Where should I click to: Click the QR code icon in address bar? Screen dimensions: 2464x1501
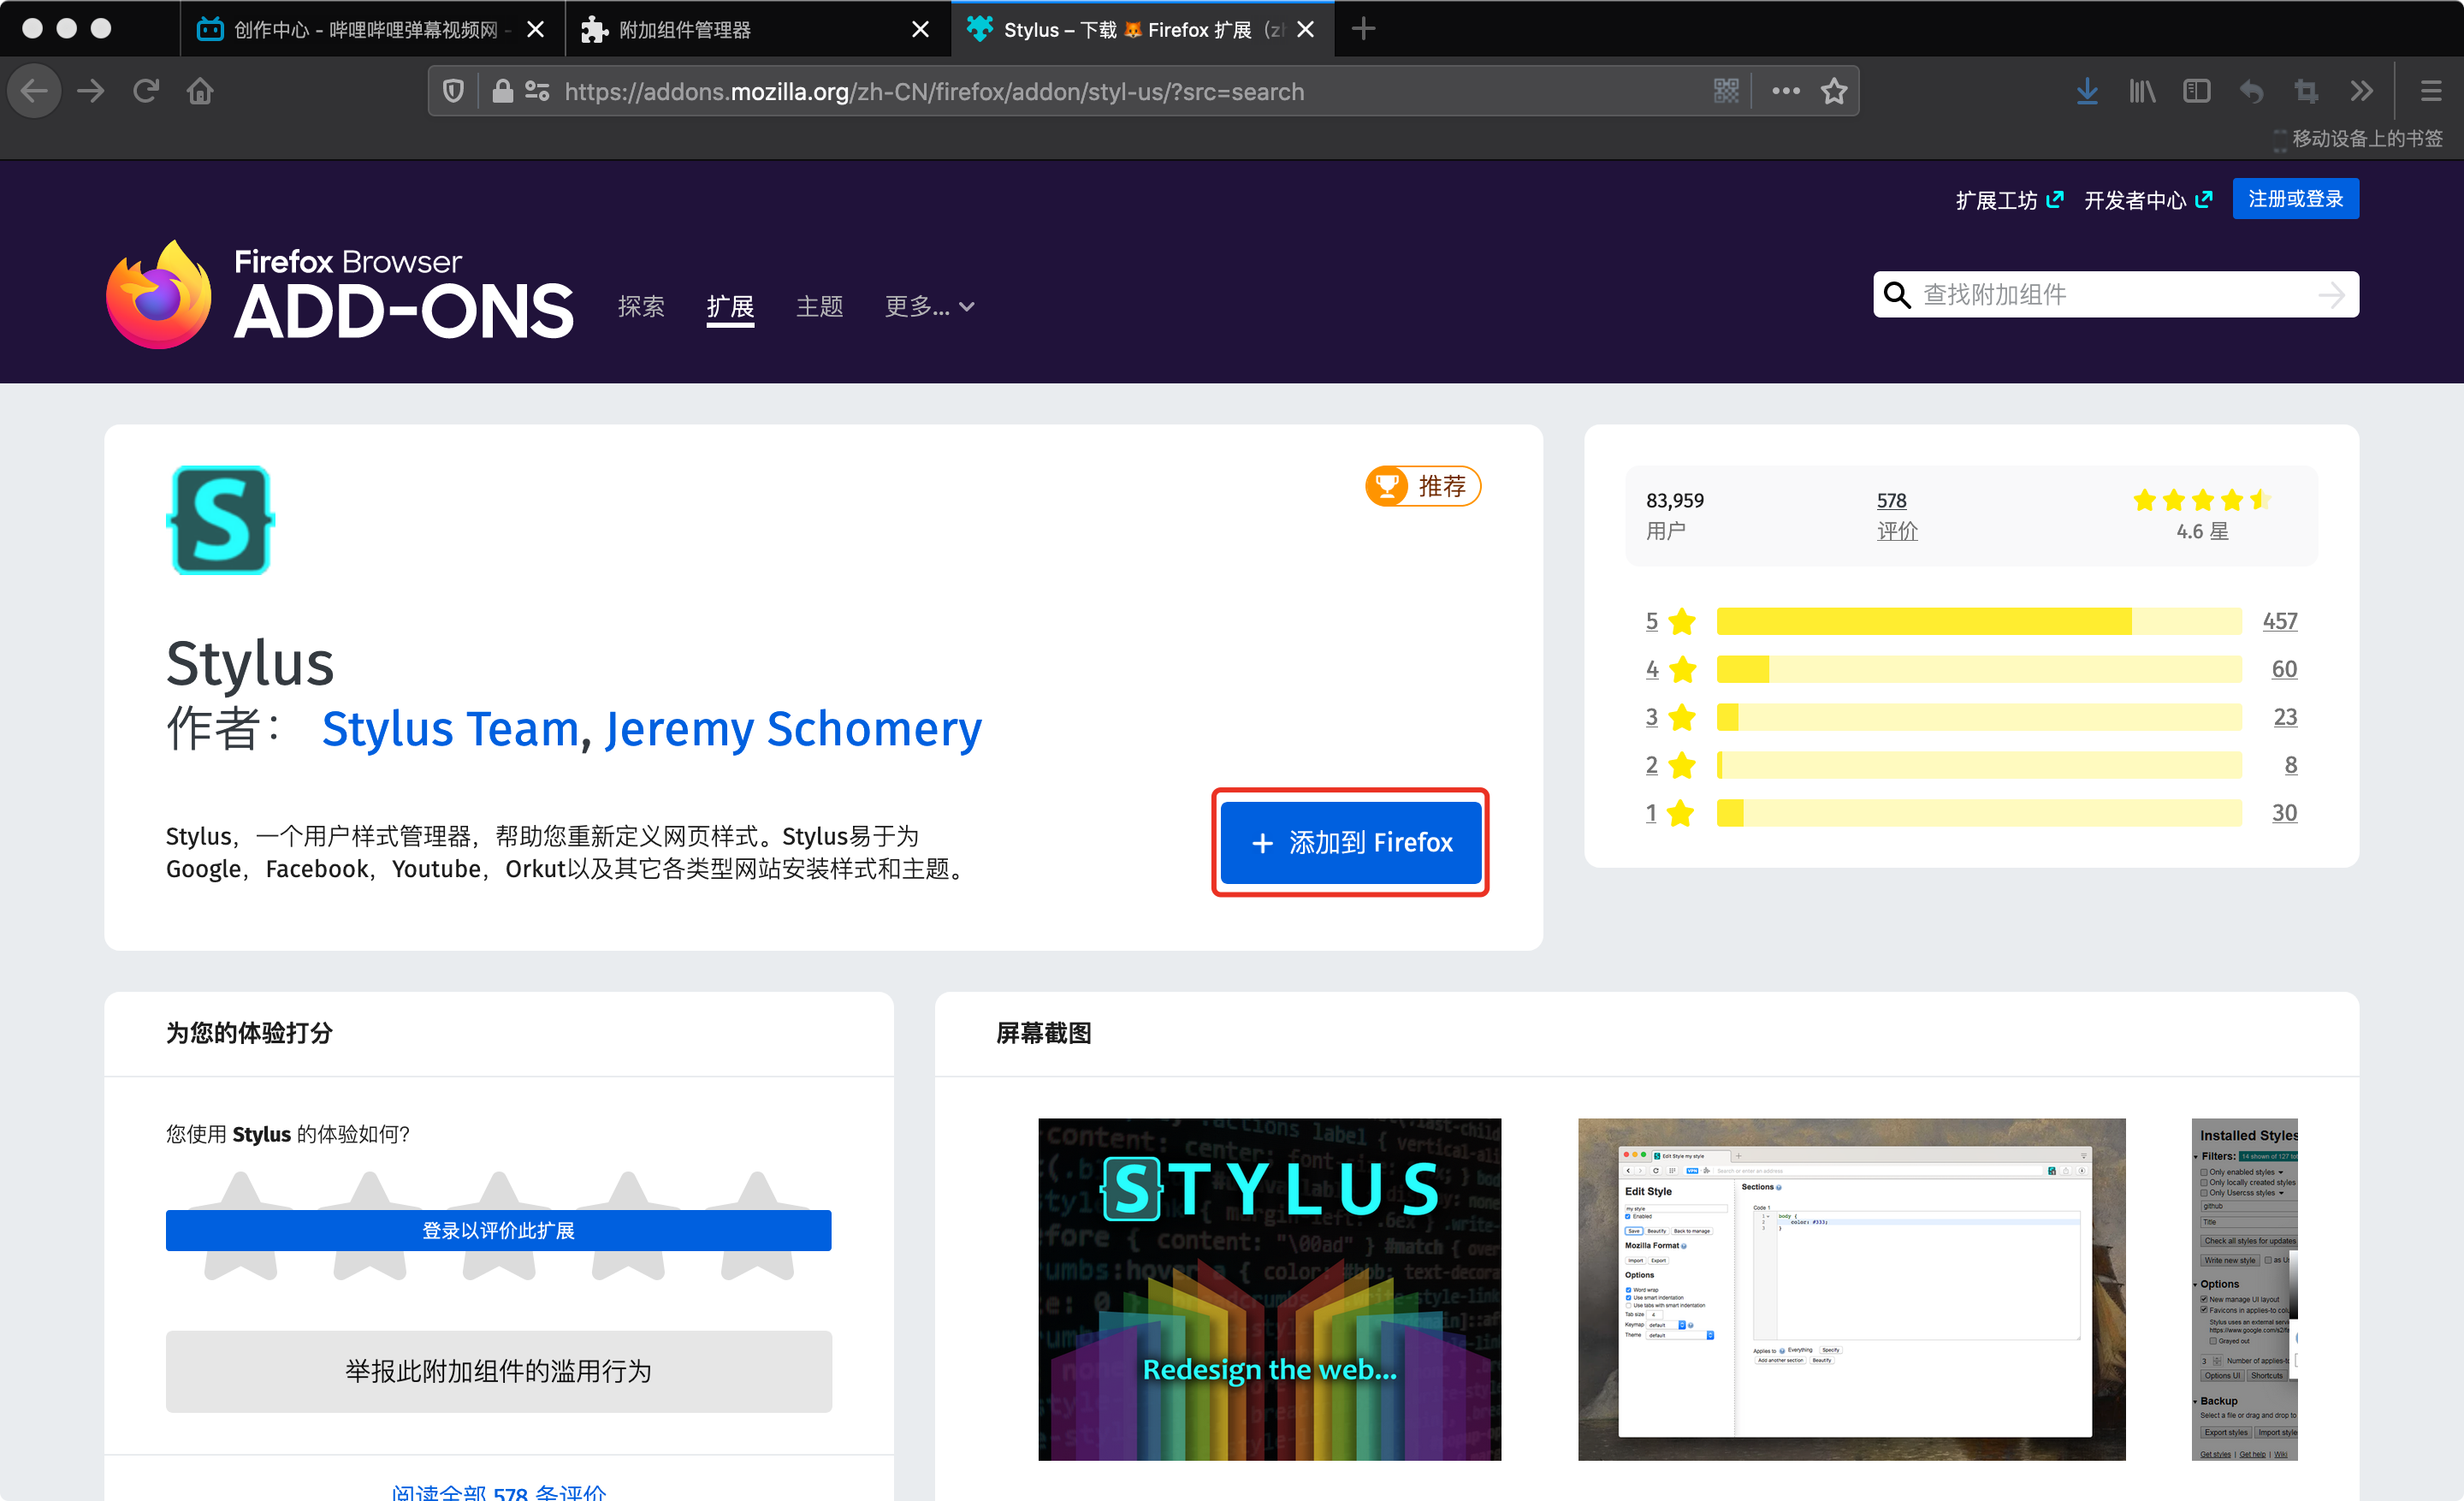[1726, 91]
